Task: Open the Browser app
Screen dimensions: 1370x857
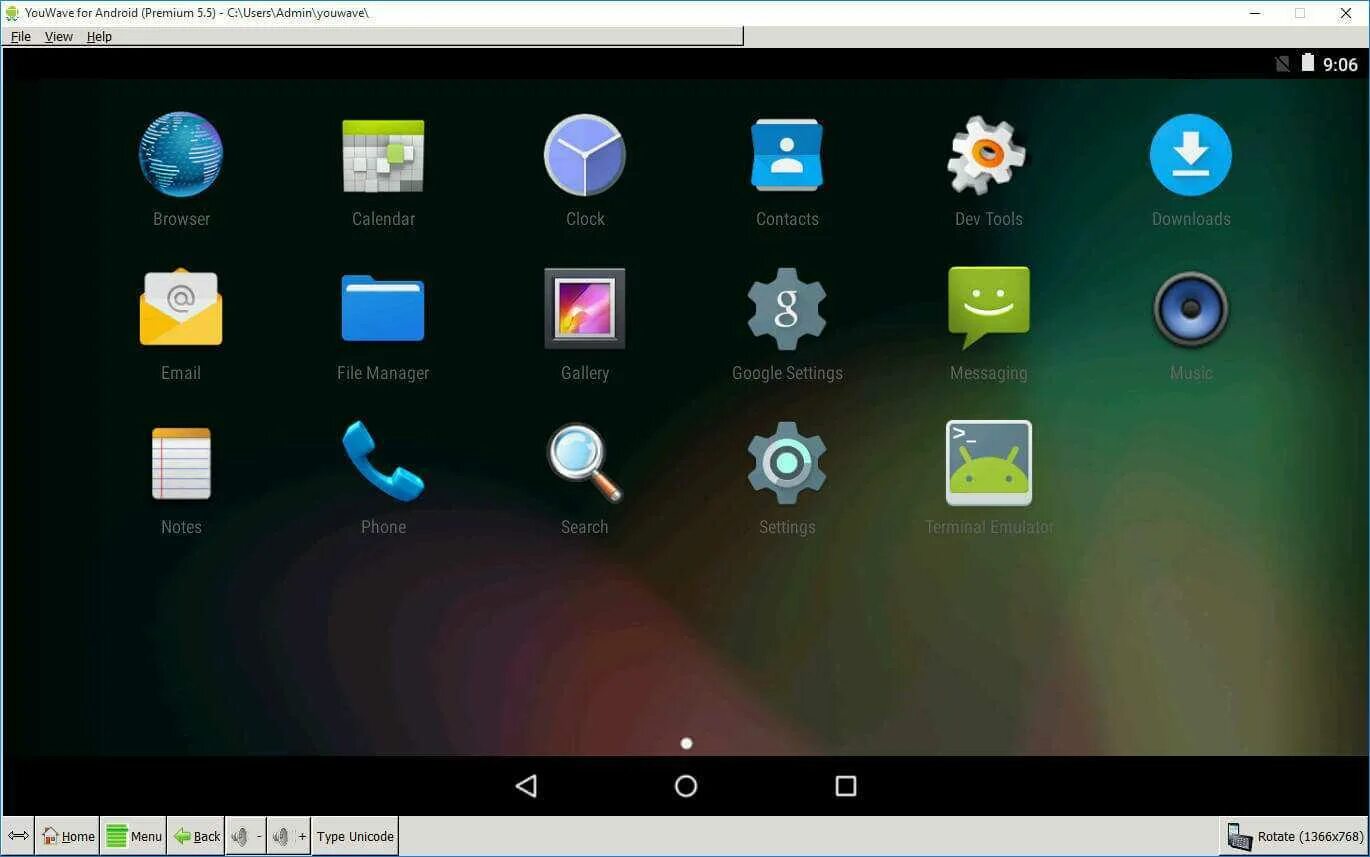Action: [x=181, y=155]
